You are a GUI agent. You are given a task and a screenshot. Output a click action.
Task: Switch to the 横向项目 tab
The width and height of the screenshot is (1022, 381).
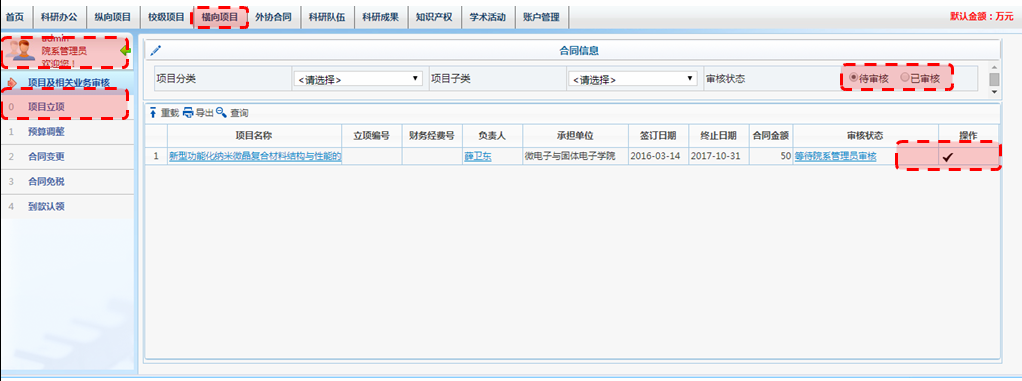pyautogui.click(x=220, y=18)
